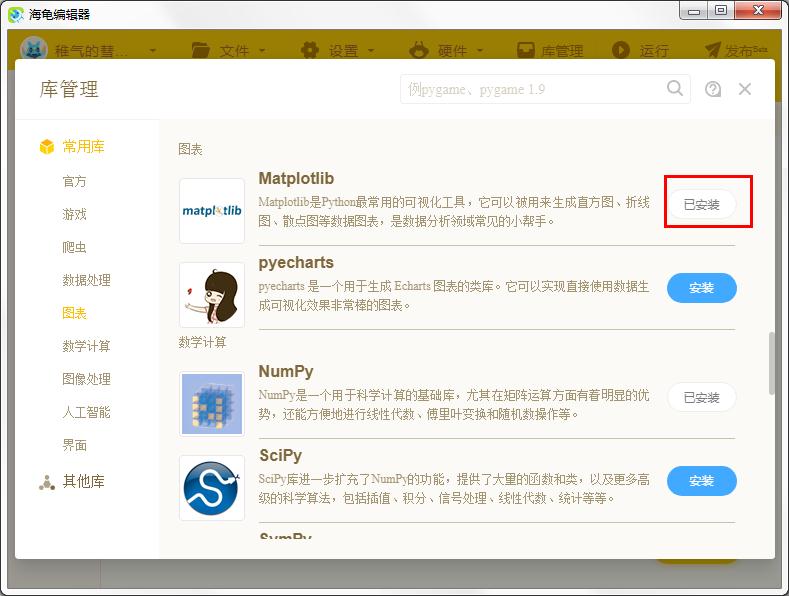
Task: Select 图表 category in sidebar
Action: [74, 313]
